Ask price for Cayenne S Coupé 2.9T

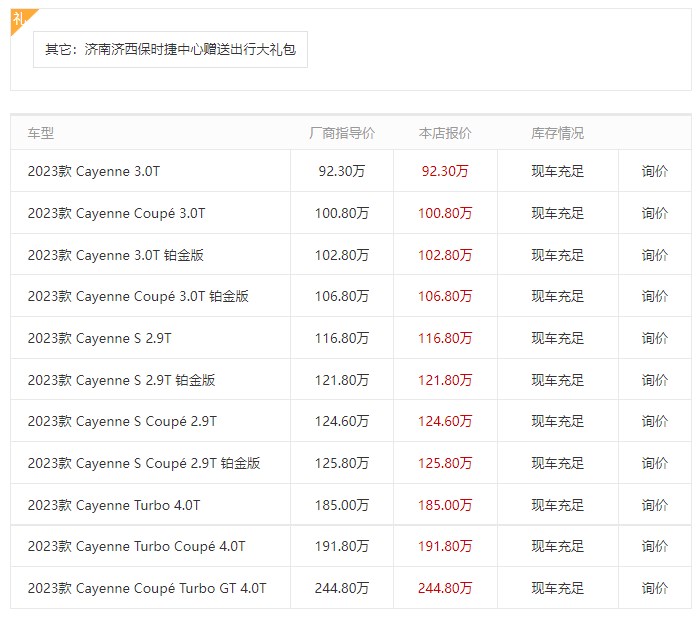(654, 421)
